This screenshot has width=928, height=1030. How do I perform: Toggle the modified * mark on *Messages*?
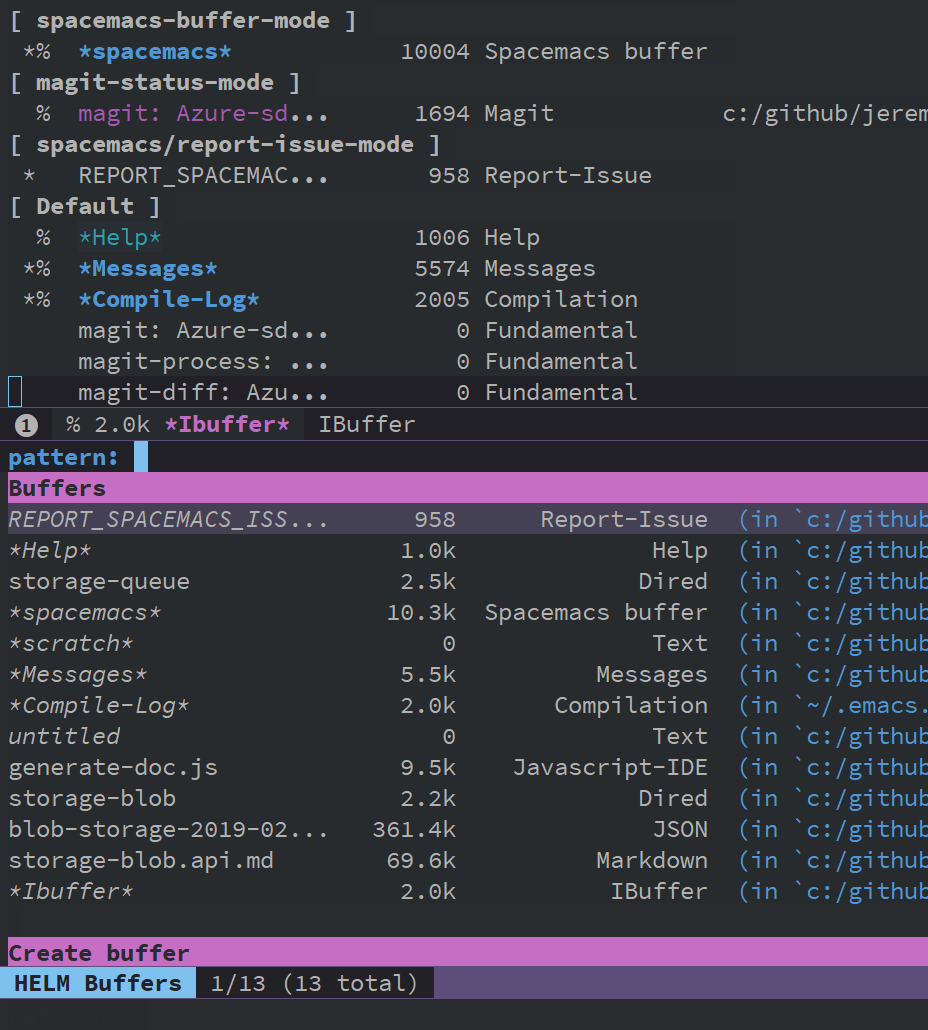point(28,268)
